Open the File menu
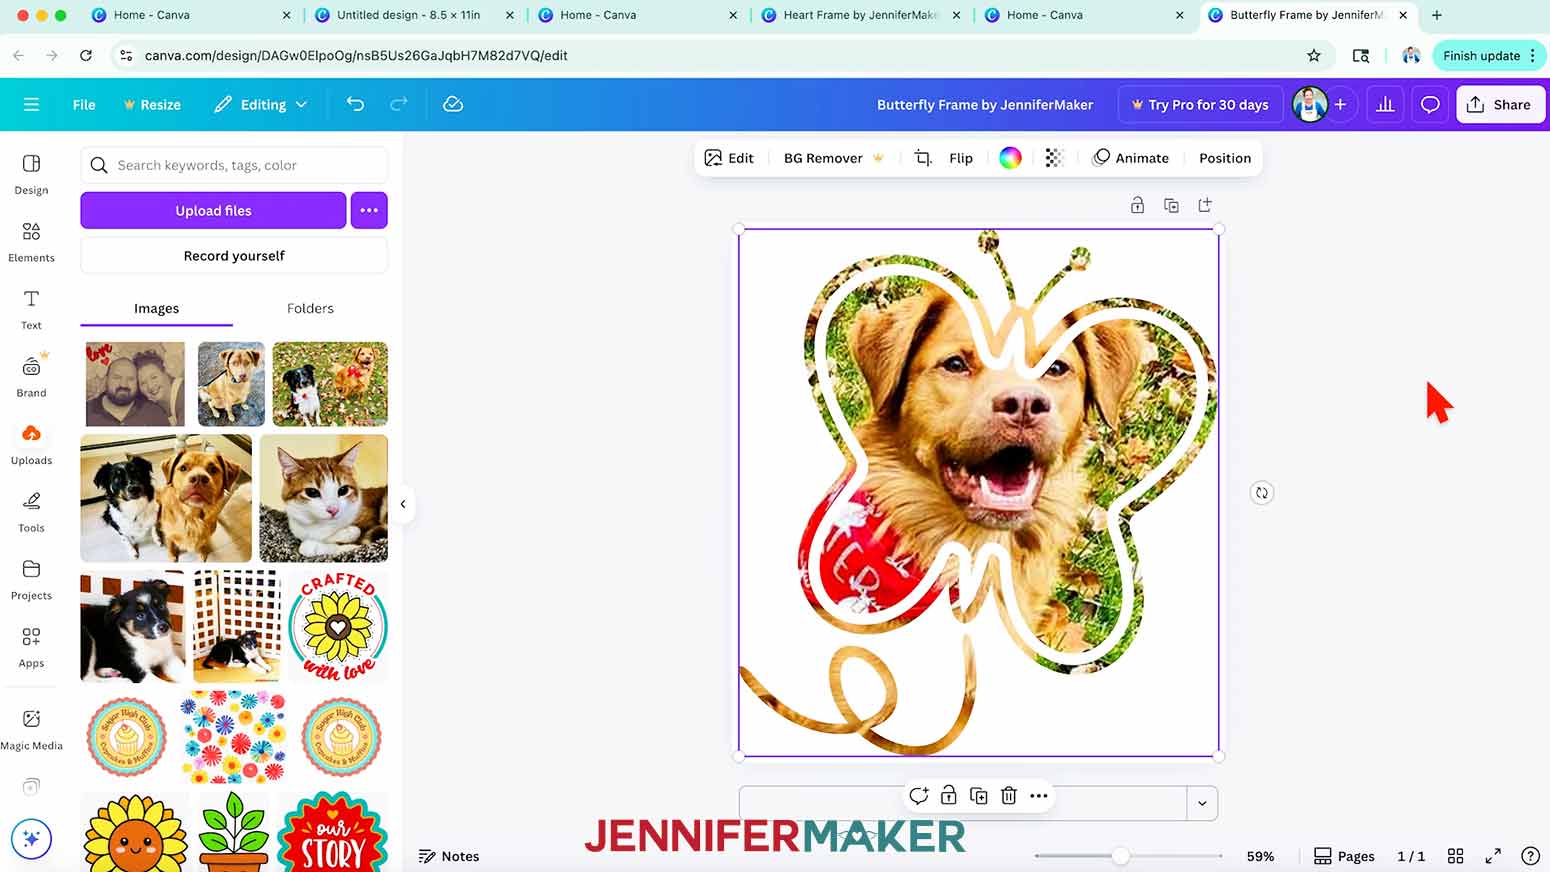The height and width of the screenshot is (872, 1550). (84, 104)
